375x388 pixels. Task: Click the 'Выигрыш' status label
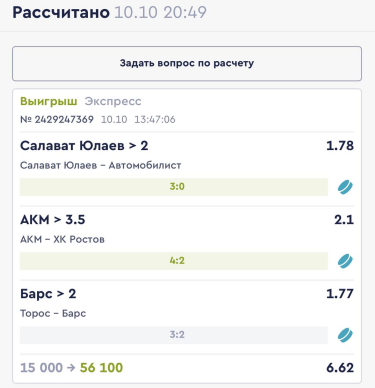tap(49, 101)
